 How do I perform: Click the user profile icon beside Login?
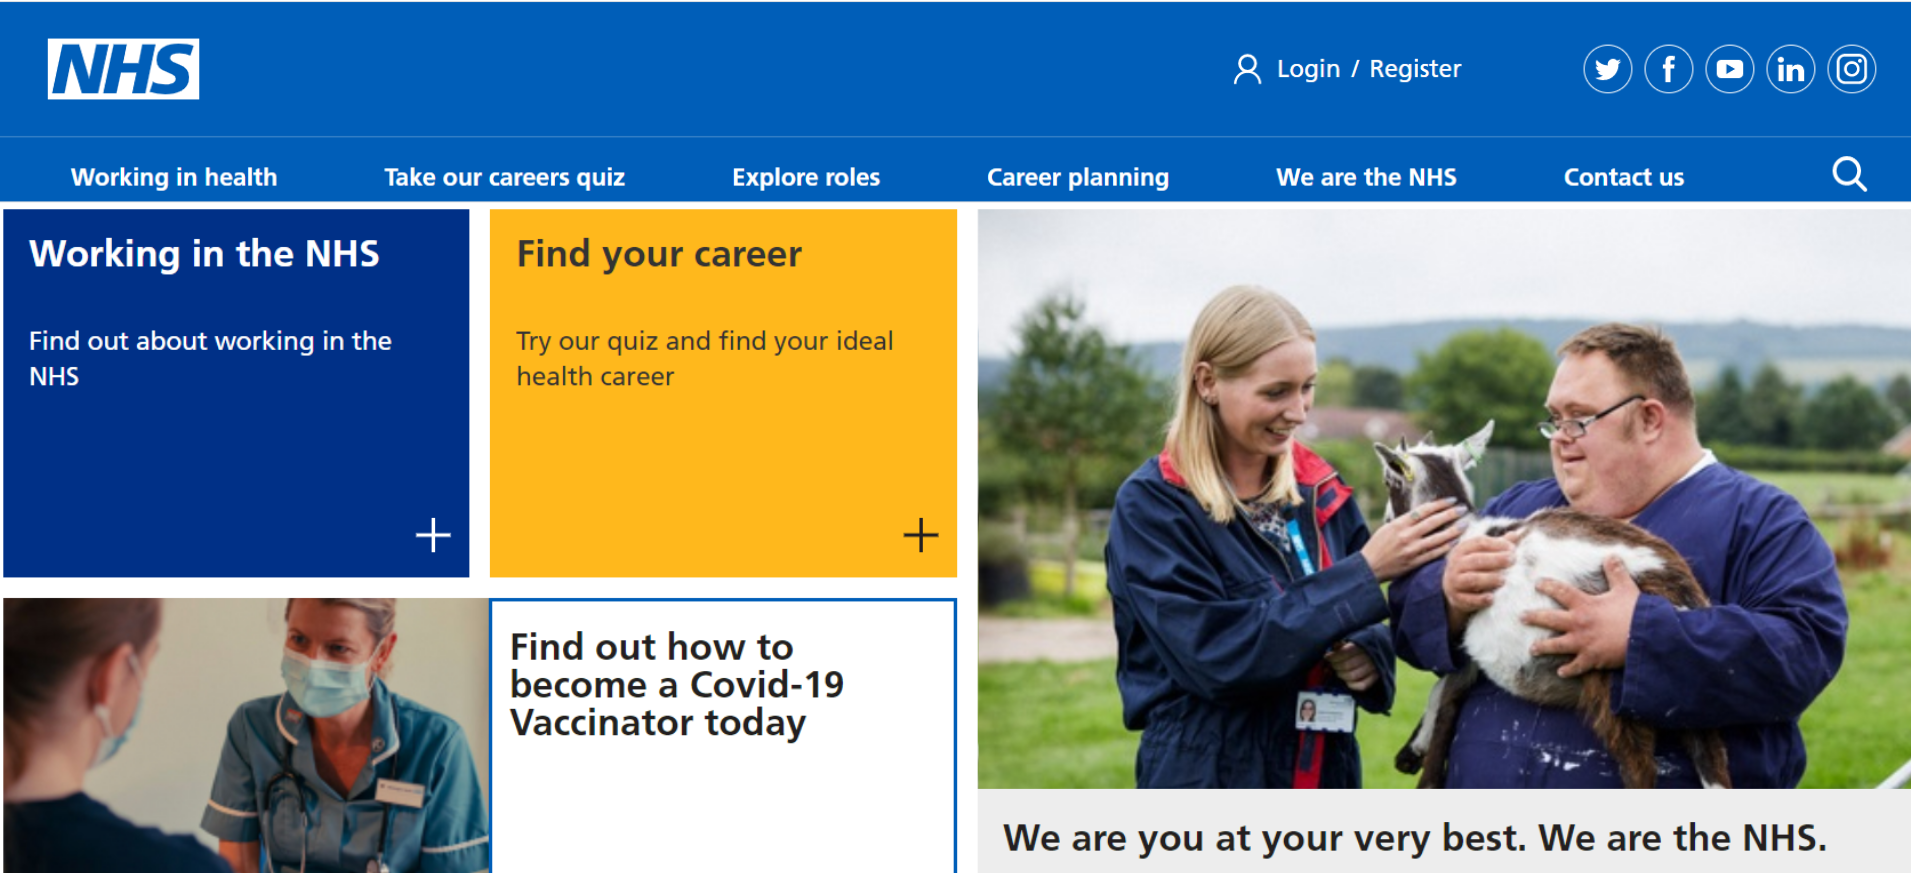[1247, 69]
